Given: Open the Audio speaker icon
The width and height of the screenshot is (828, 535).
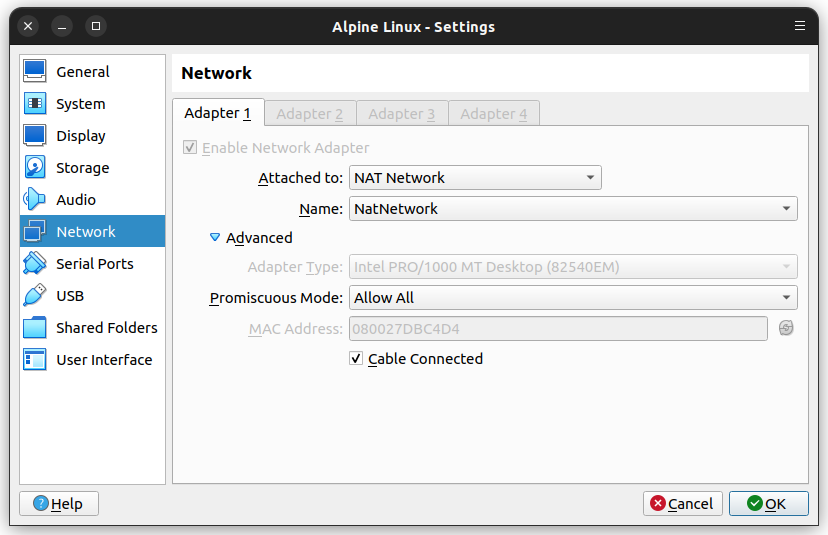Looking at the screenshot, I should [x=35, y=200].
